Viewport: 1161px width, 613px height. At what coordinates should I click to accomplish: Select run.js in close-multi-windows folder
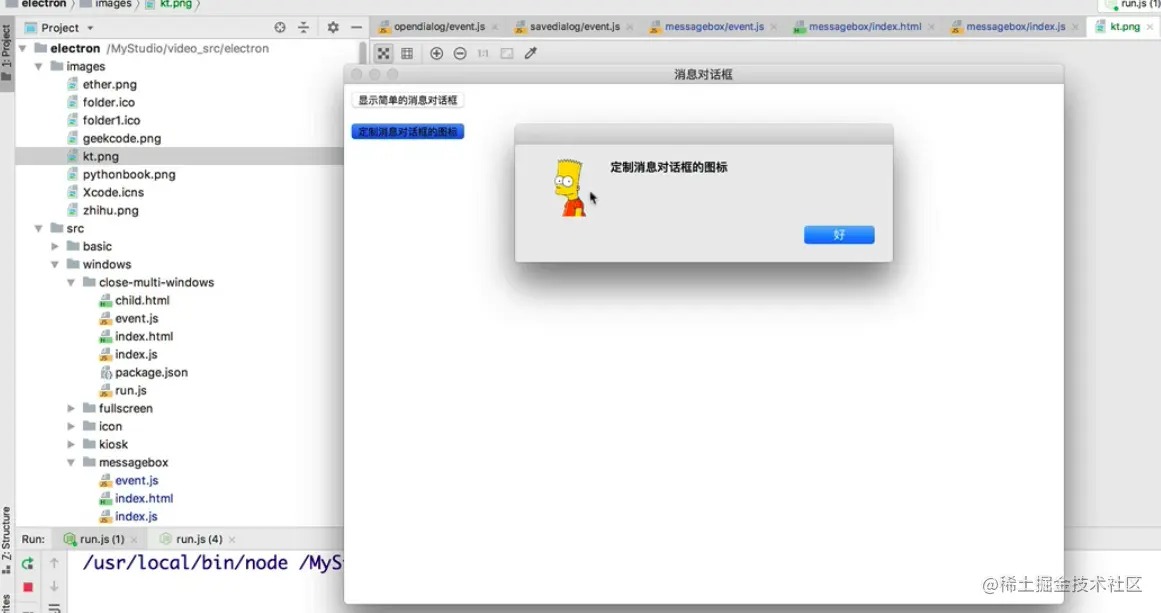click(130, 390)
